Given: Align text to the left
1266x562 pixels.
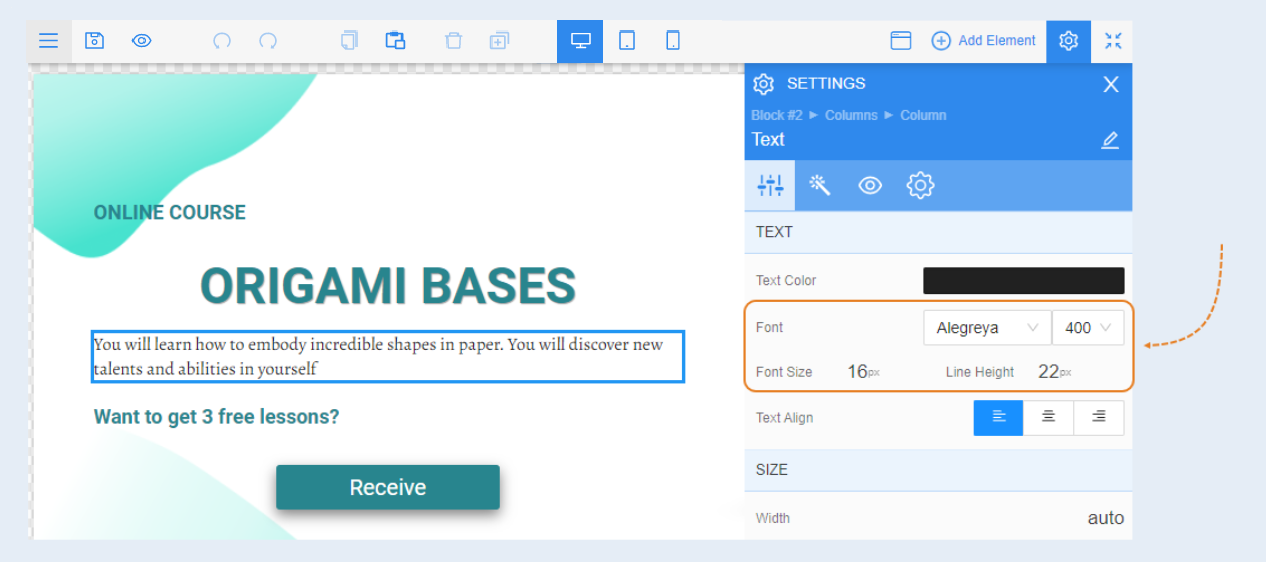Looking at the screenshot, I should [998, 418].
